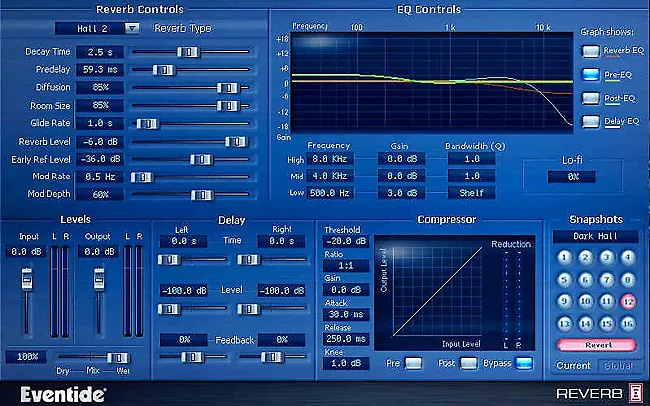Enable compressor Pre button
The height and width of the screenshot is (406, 650).
tap(413, 363)
